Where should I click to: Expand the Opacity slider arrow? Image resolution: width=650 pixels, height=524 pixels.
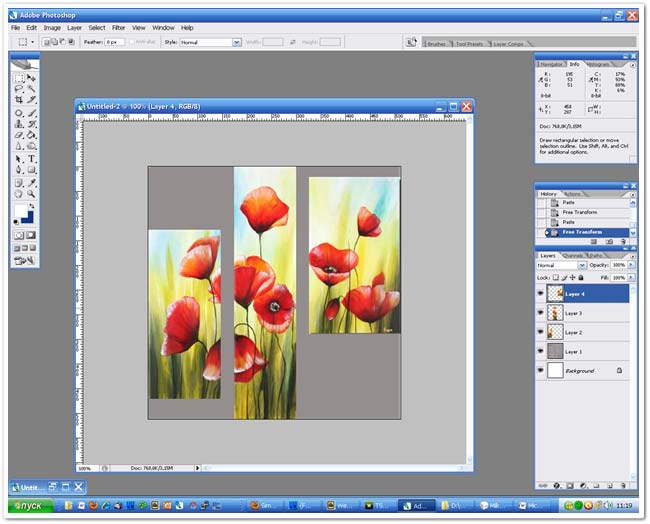click(x=630, y=265)
